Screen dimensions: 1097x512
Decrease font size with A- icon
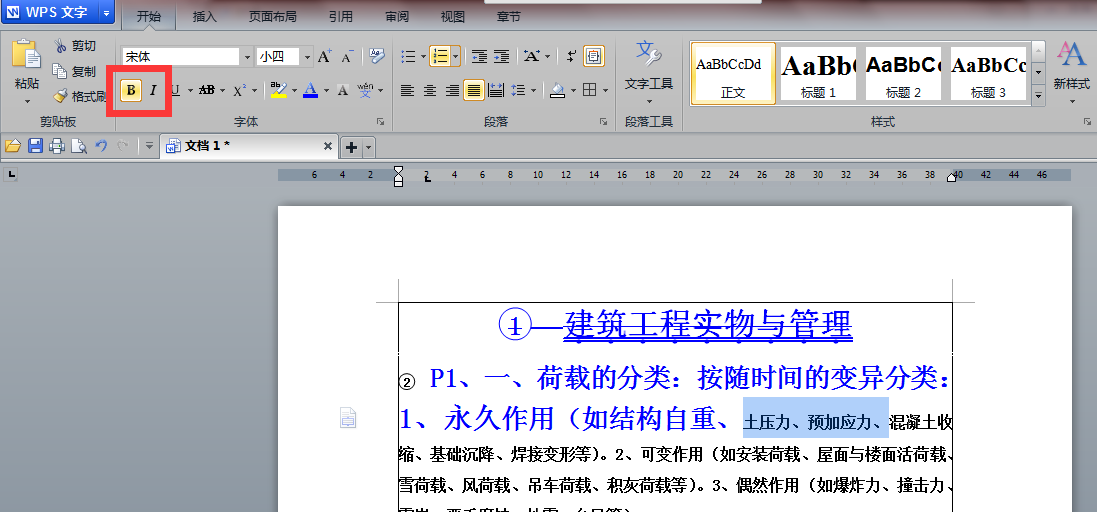[348, 57]
